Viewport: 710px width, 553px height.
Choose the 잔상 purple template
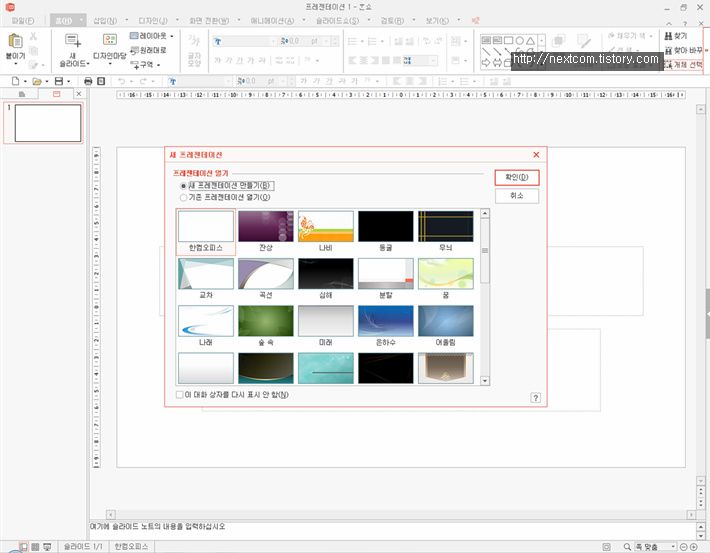pyautogui.click(x=265, y=231)
